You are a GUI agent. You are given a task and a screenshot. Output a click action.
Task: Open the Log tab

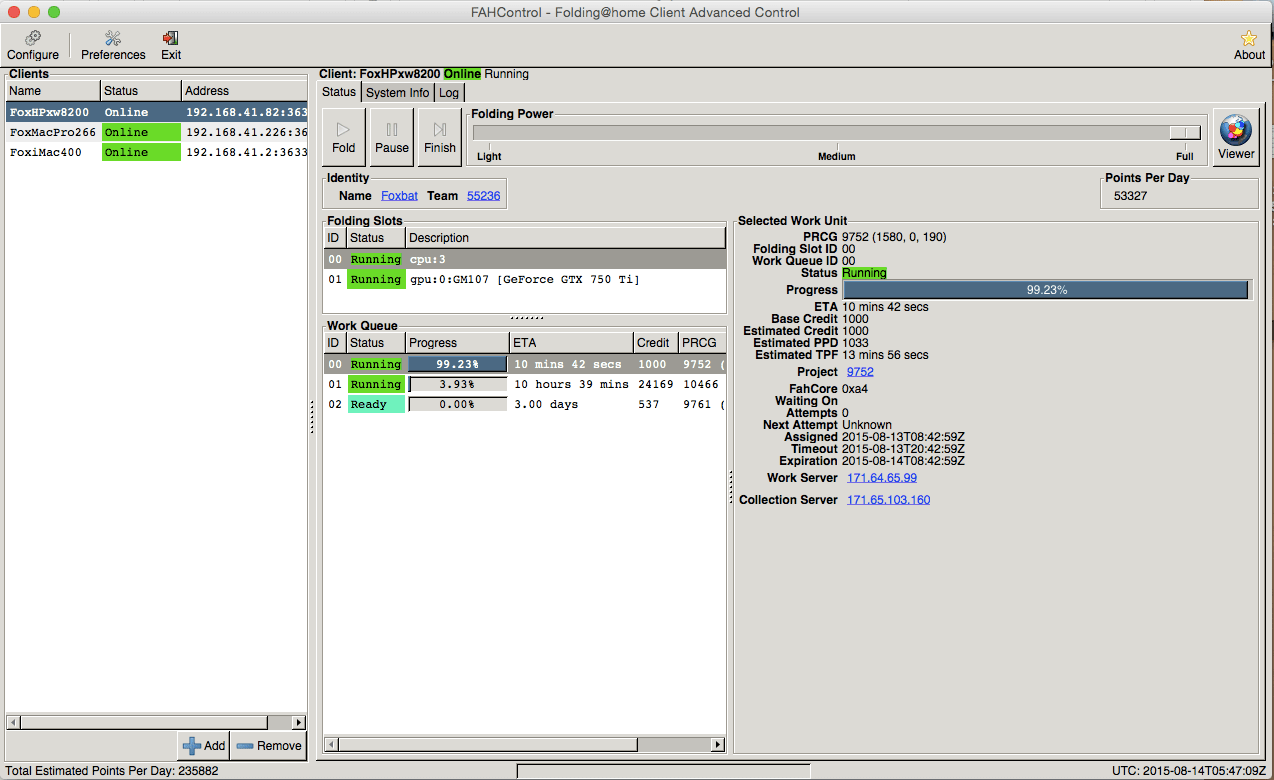click(x=449, y=92)
